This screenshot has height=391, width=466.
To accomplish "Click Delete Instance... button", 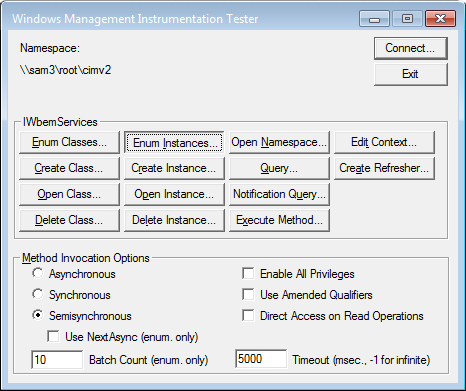I will click(x=174, y=220).
